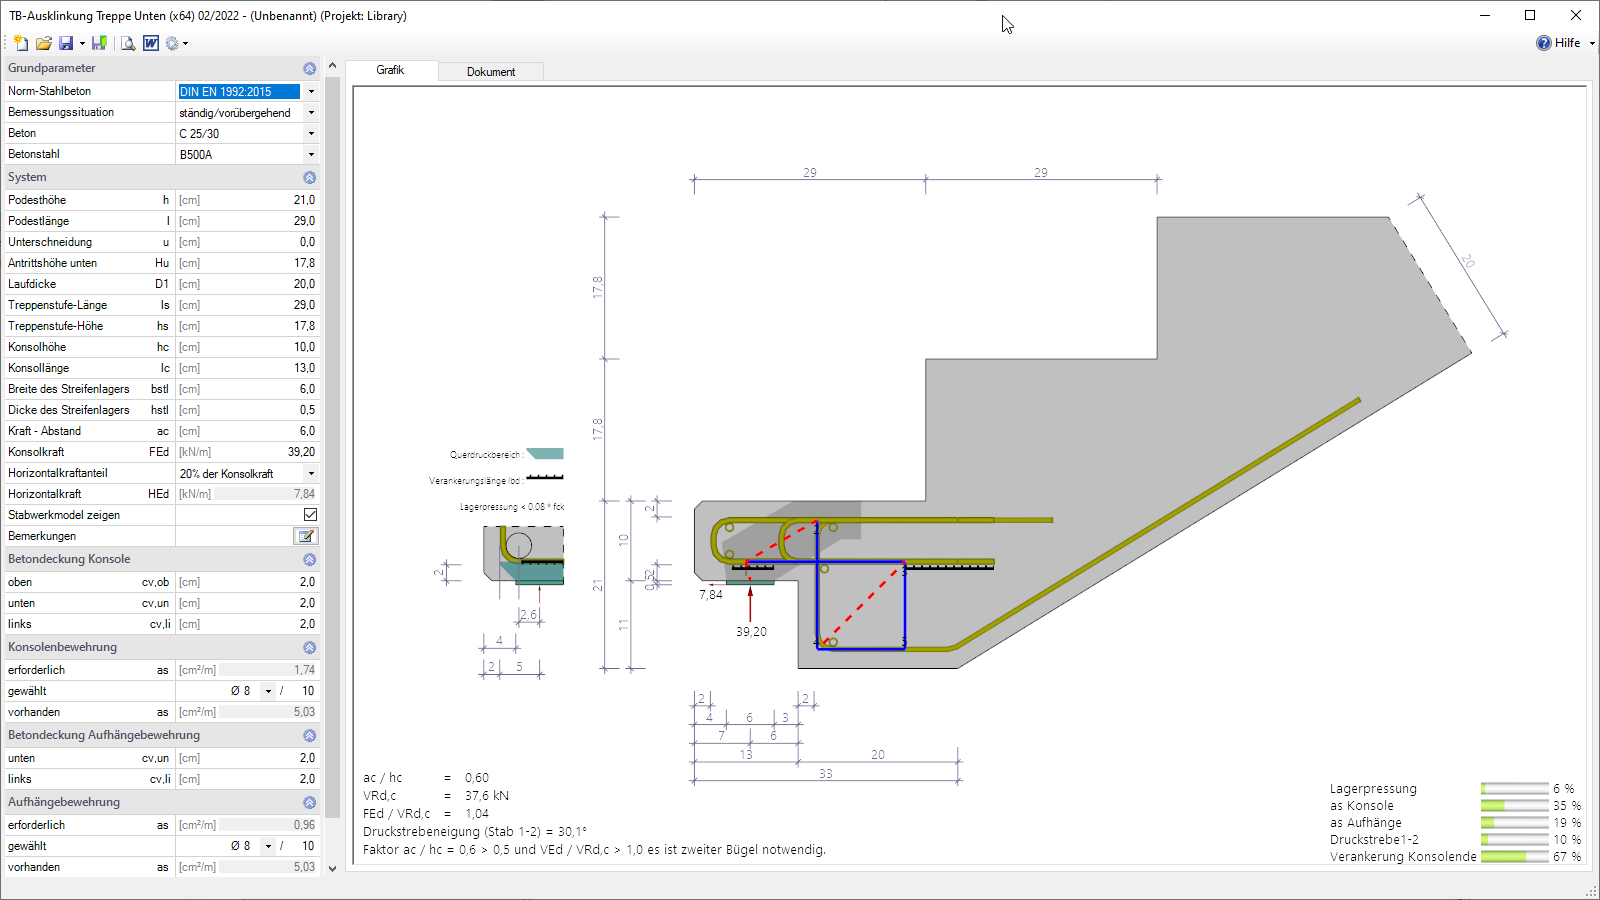Click Verankerung Konsolende bar 67 %
The height and width of the screenshot is (900, 1600).
coord(1514,857)
